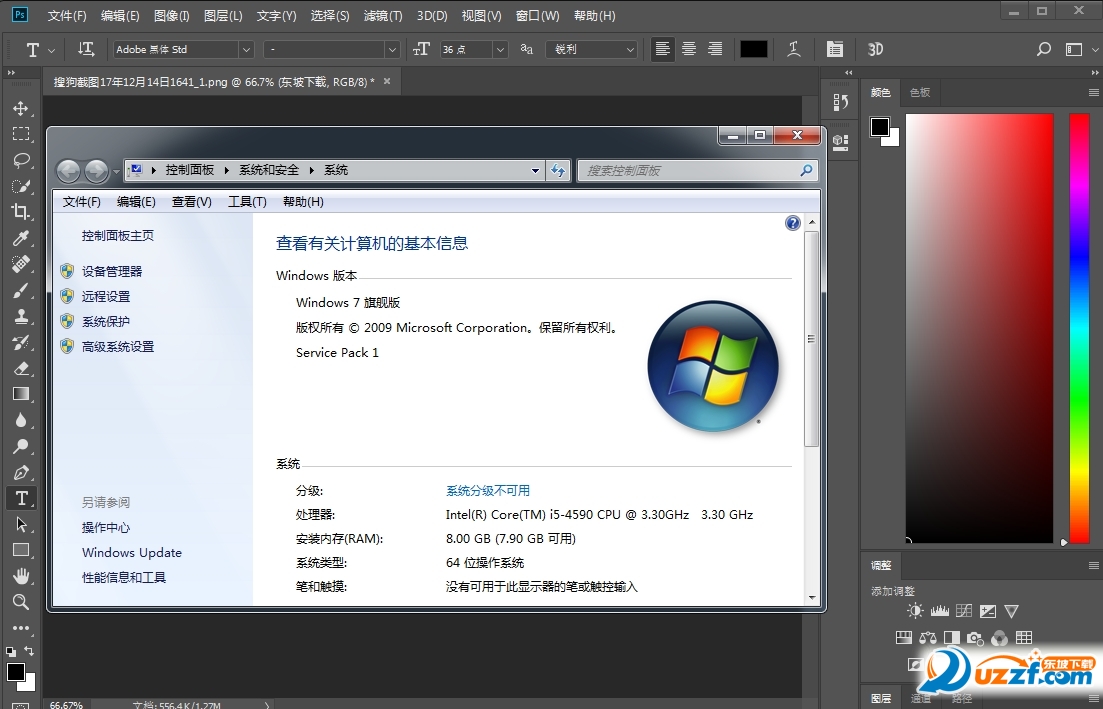
Task: Select the Crop tool
Action: [x=21, y=212]
